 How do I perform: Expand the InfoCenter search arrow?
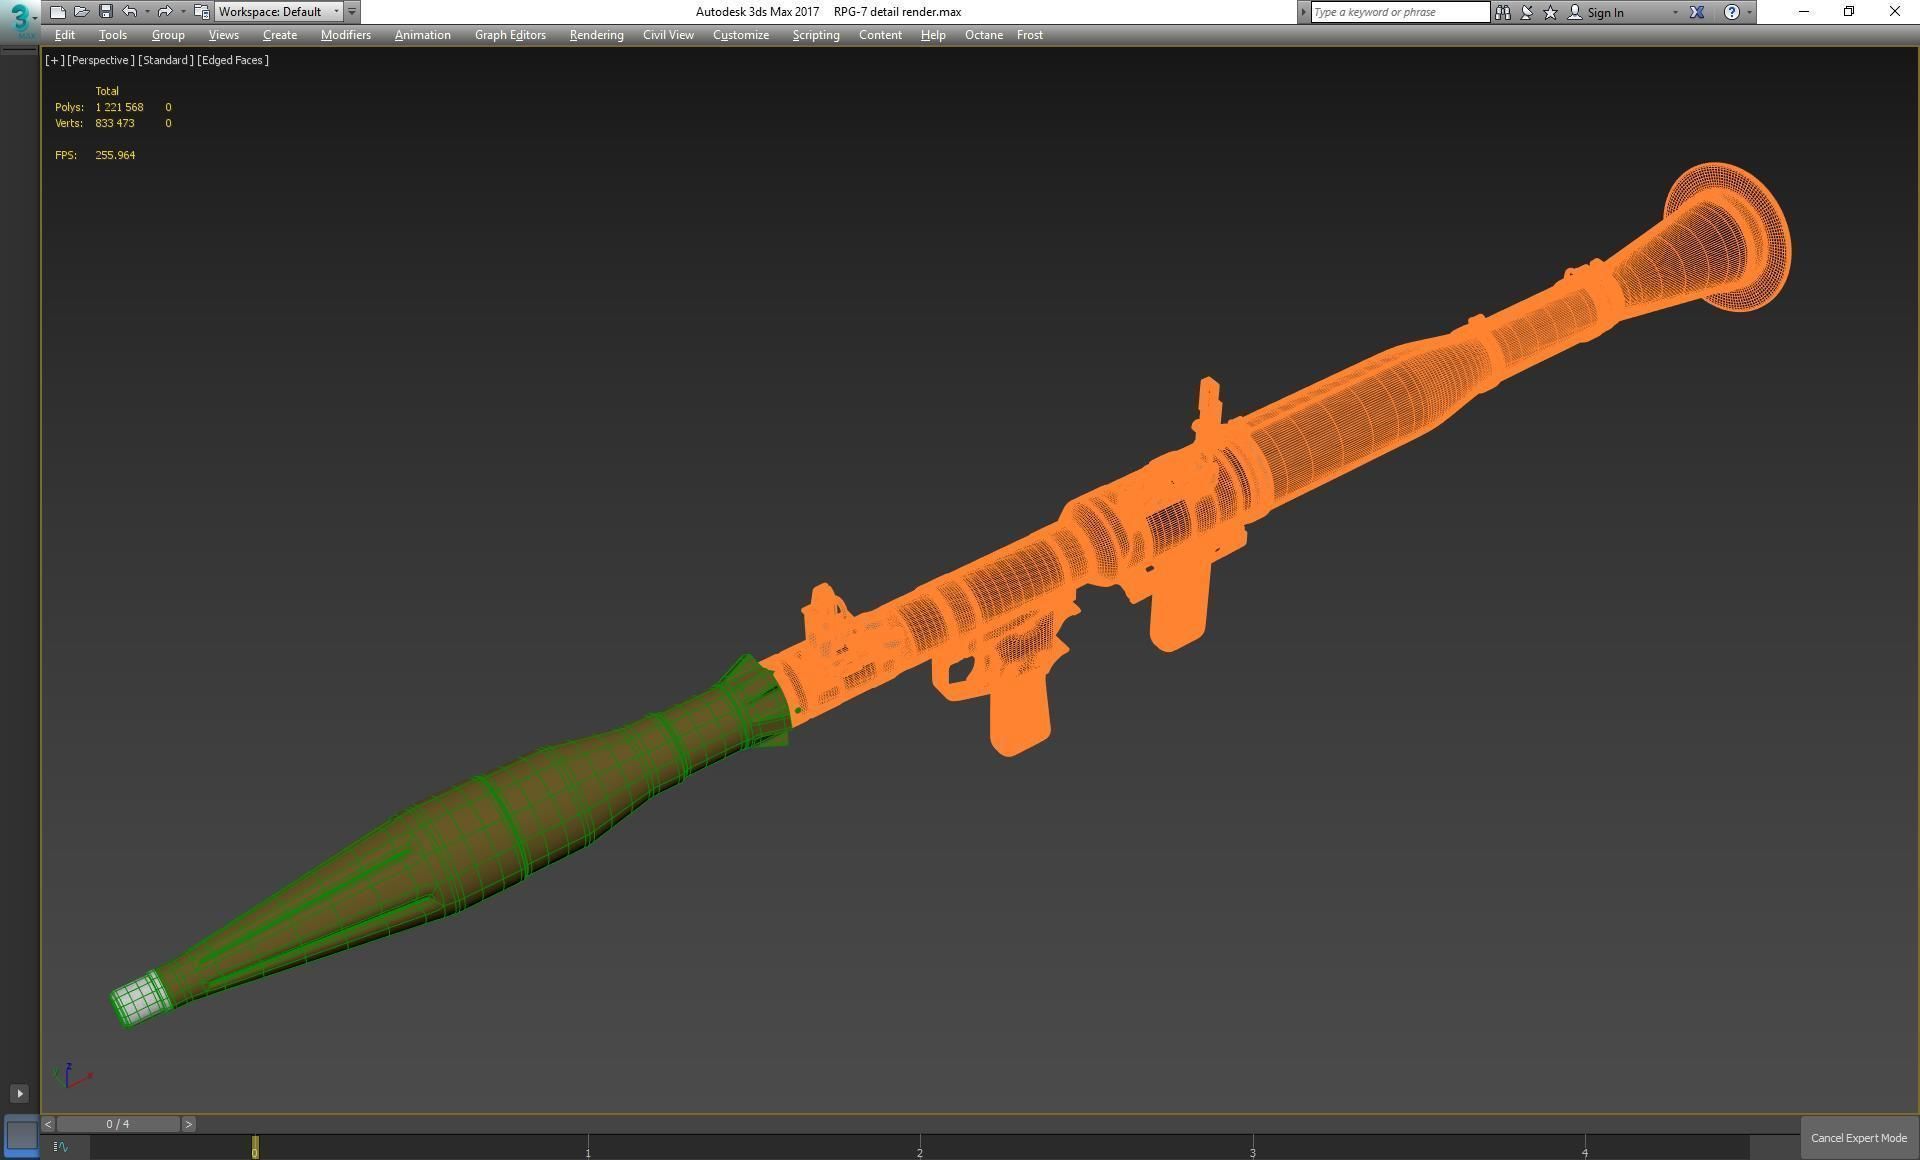click(x=1303, y=12)
